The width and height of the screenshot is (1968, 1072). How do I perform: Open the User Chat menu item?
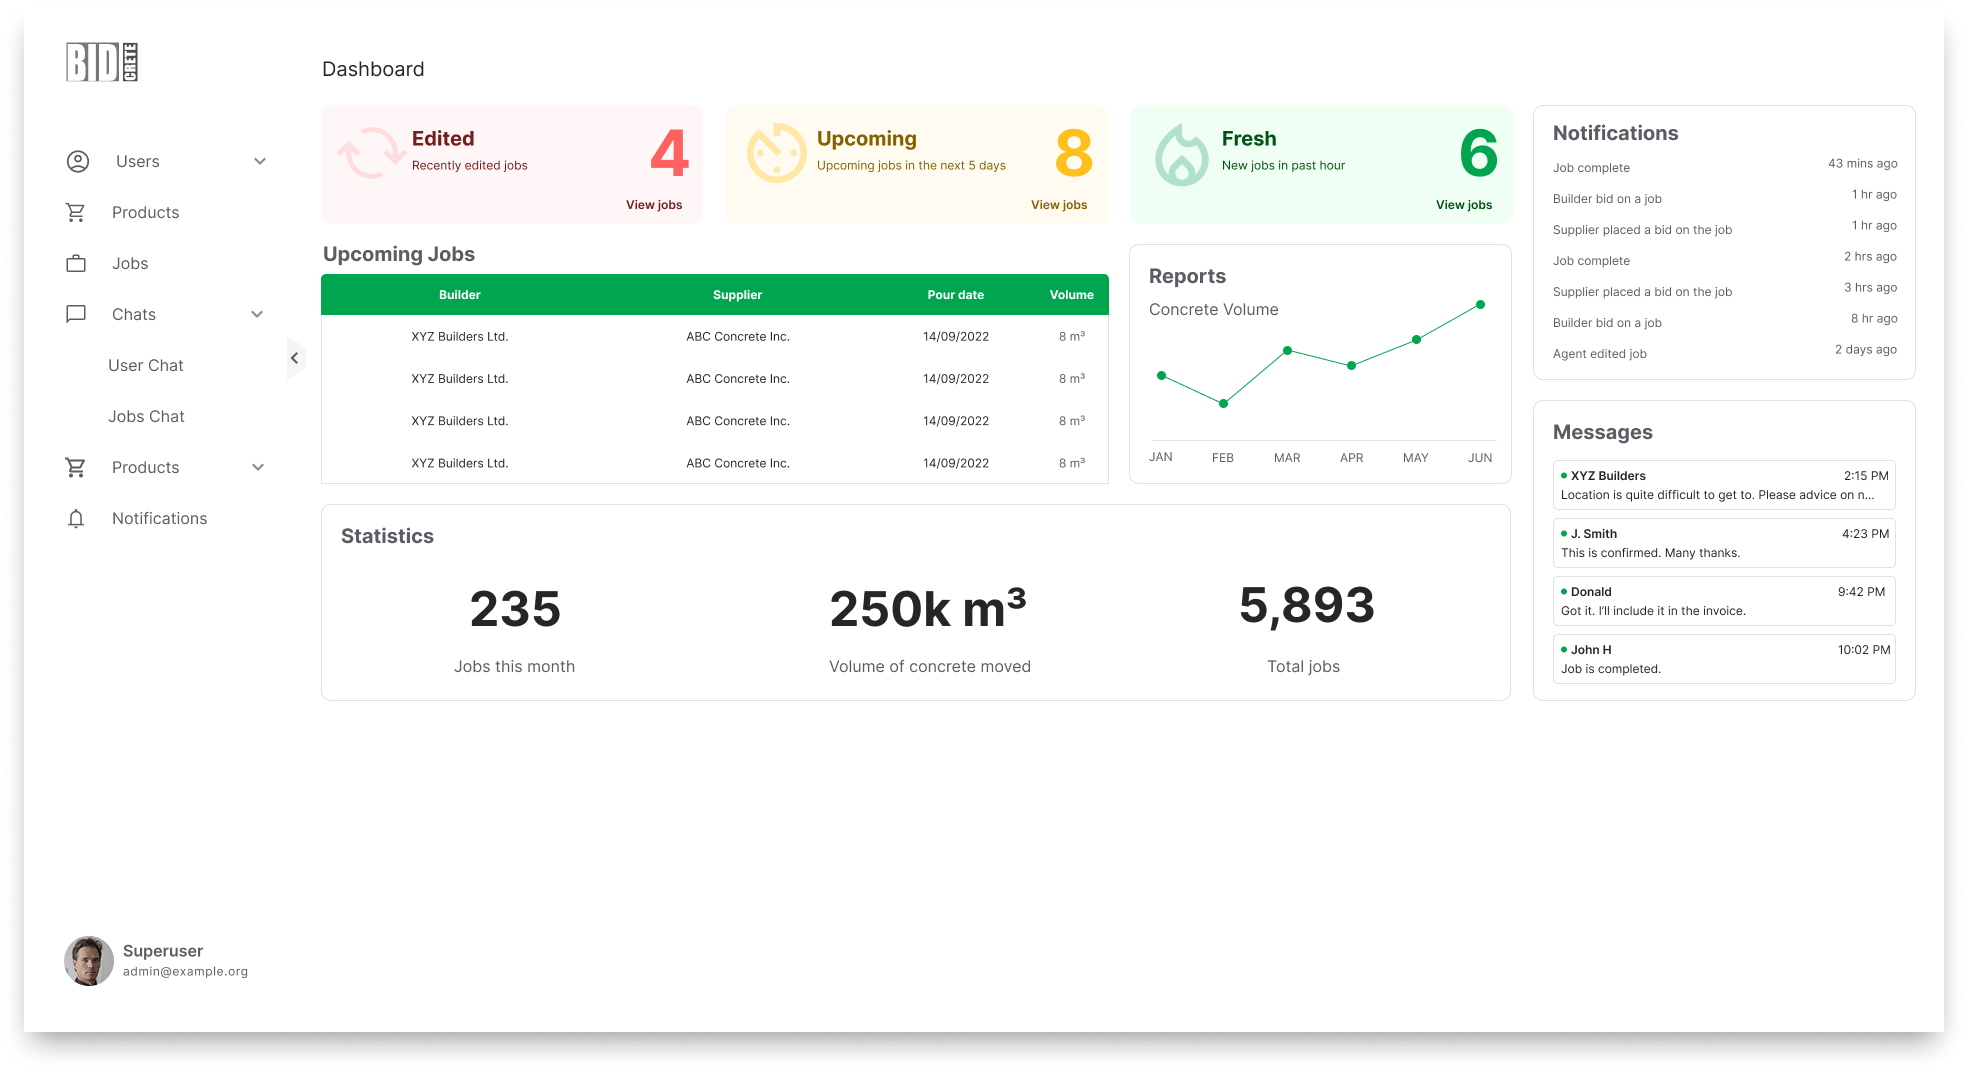pos(146,365)
